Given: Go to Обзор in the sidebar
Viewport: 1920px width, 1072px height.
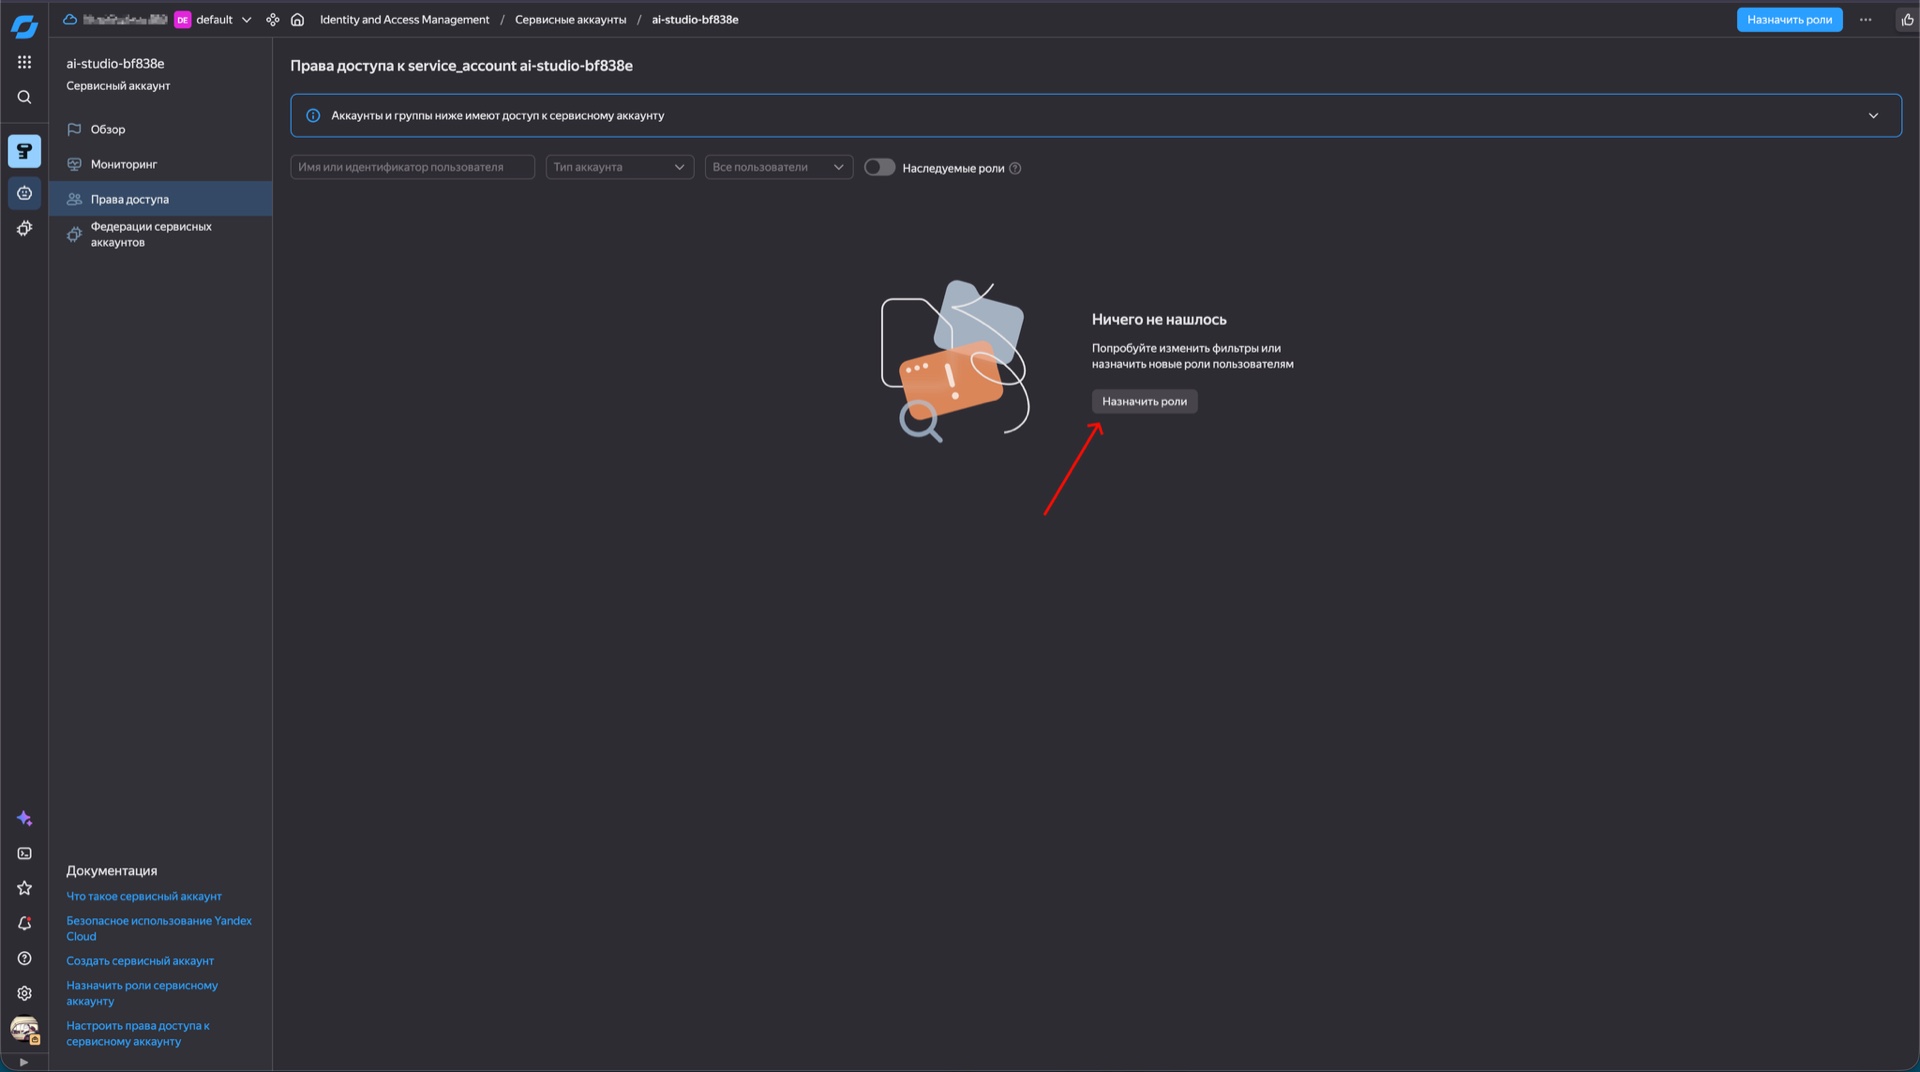Looking at the screenshot, I should coord(108,129).
